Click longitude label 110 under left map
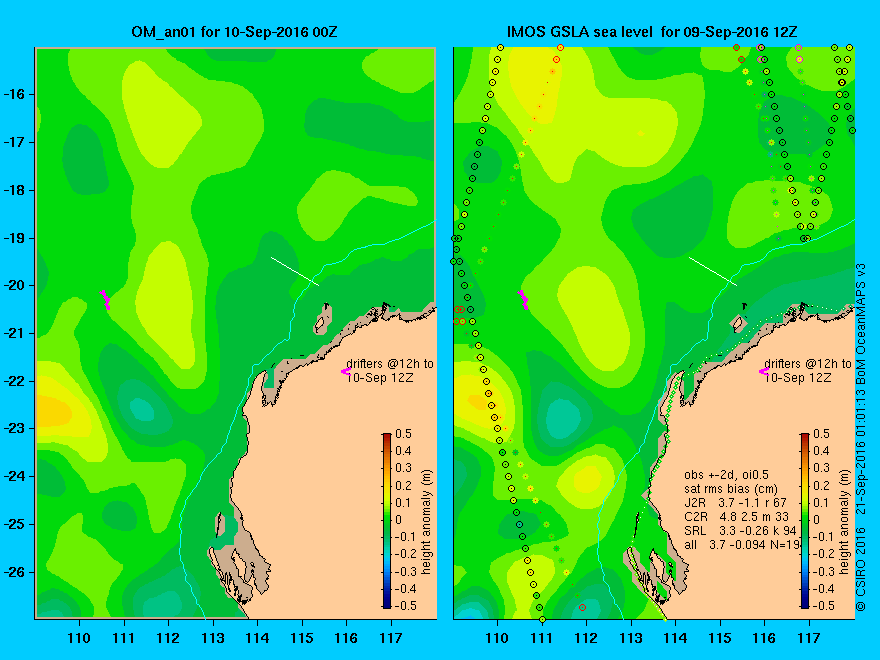Screen dimensions: 880x660 tap(79, 638)
